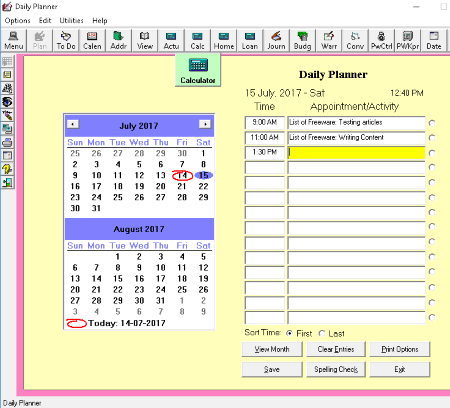Click the binoculars sidebar icon
The height and width of the screenshot is (408, 450).
point(7,88)
